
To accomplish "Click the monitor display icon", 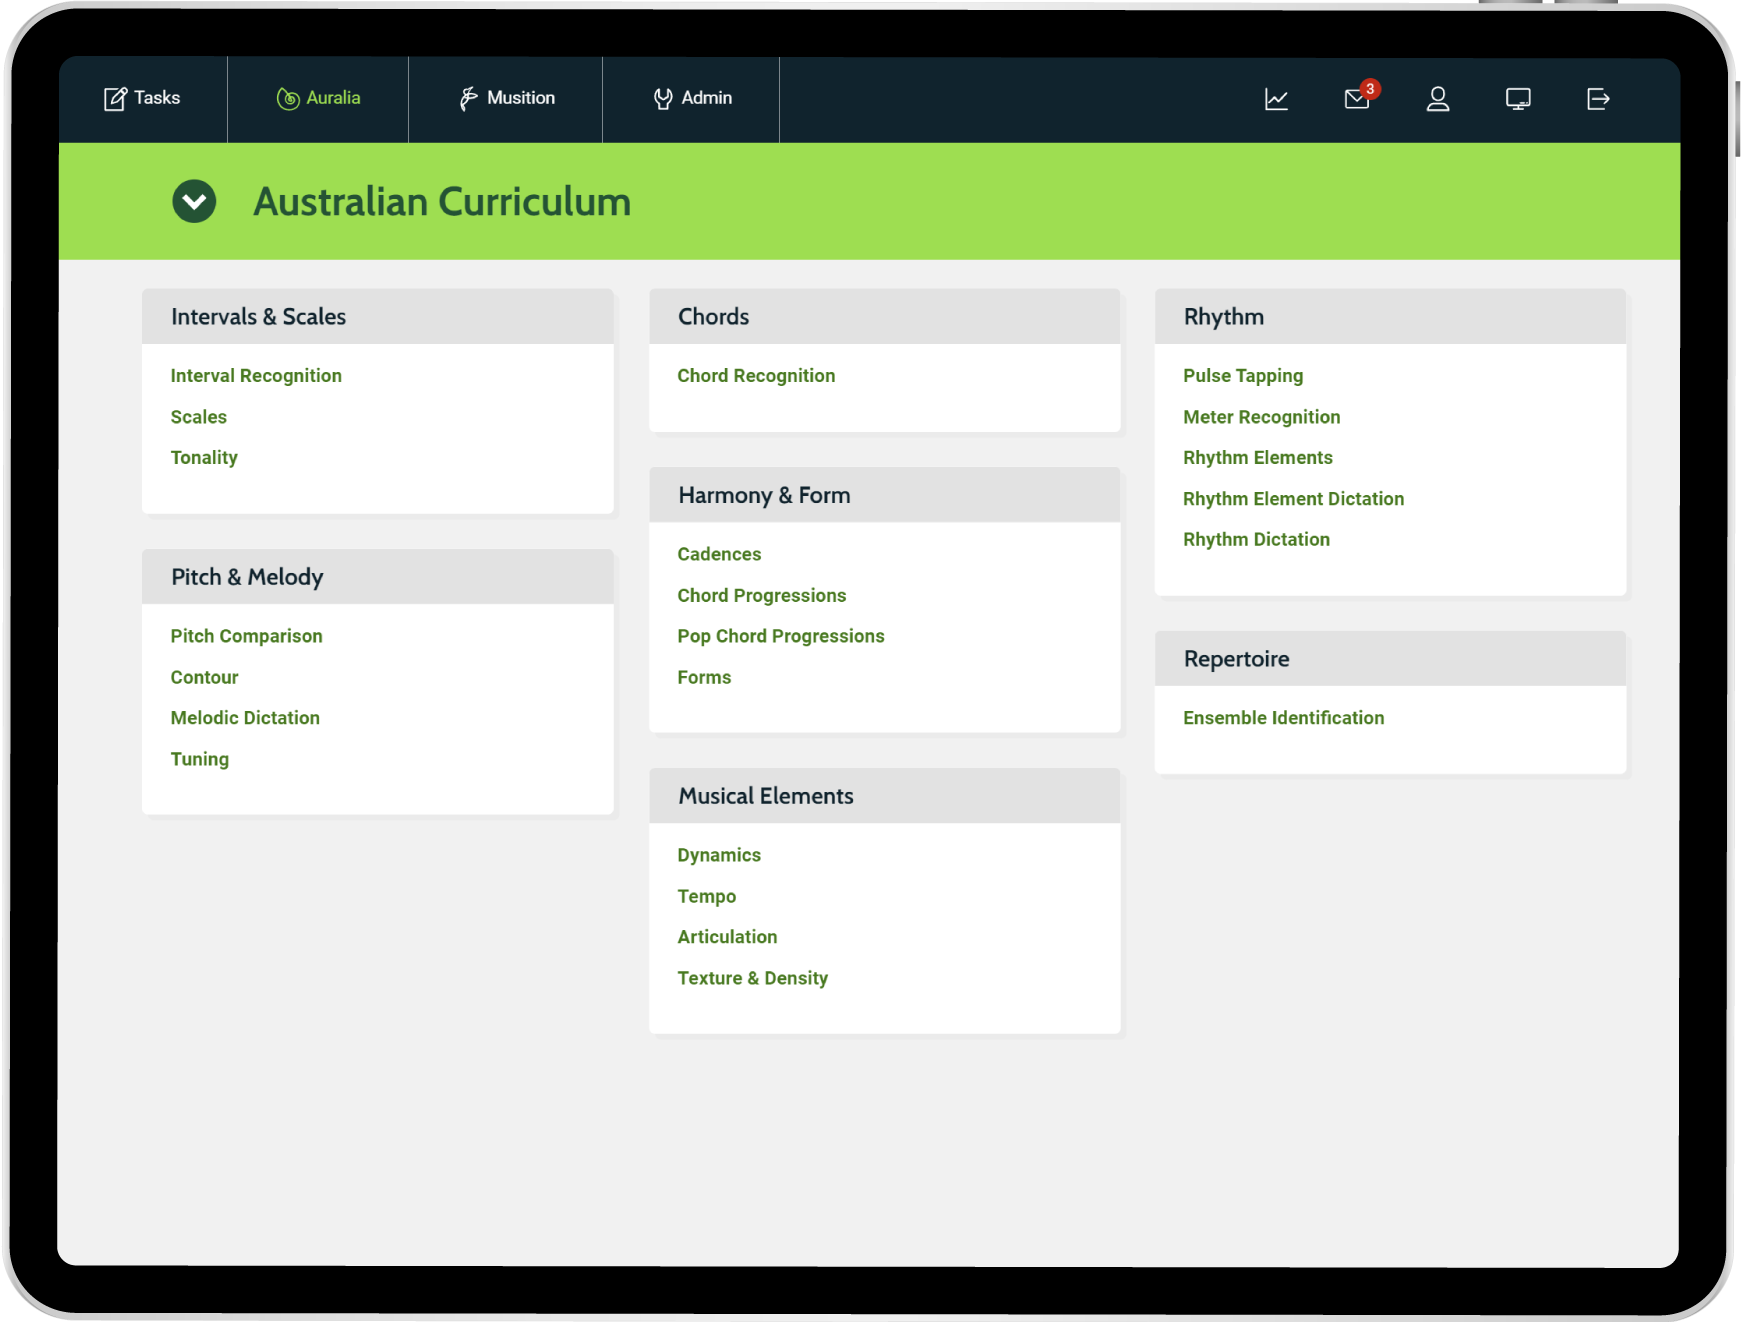I will (1517, 99).
